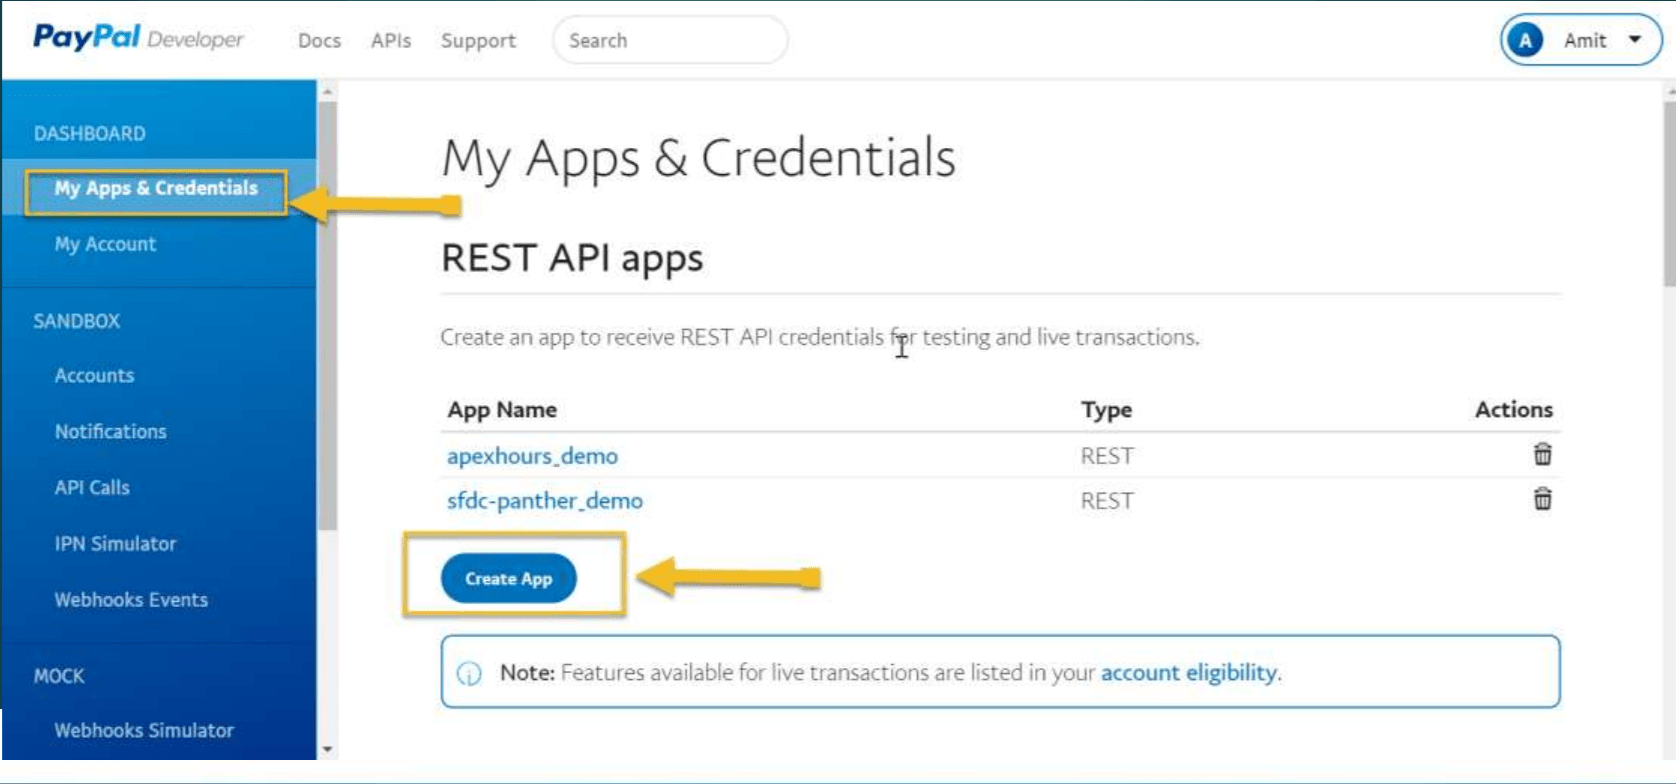Open My Account in sidebar
Screen dimensions: 1676x784
105,244
